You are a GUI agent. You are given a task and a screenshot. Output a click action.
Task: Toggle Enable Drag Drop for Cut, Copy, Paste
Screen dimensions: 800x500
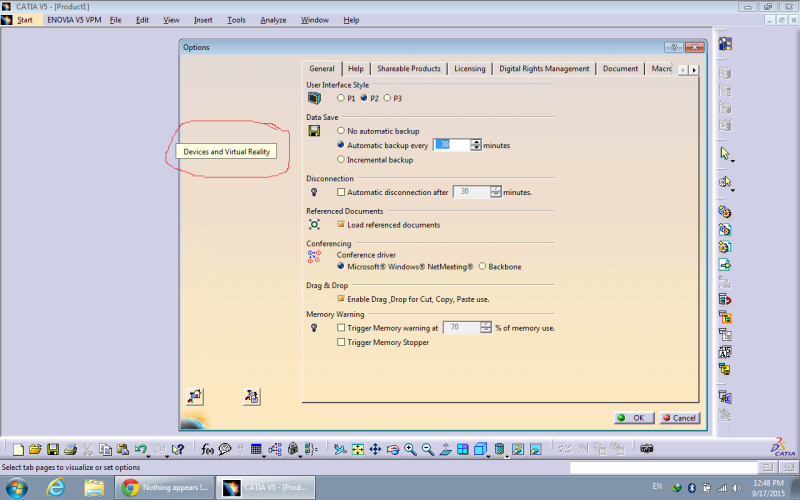(341, 299)
